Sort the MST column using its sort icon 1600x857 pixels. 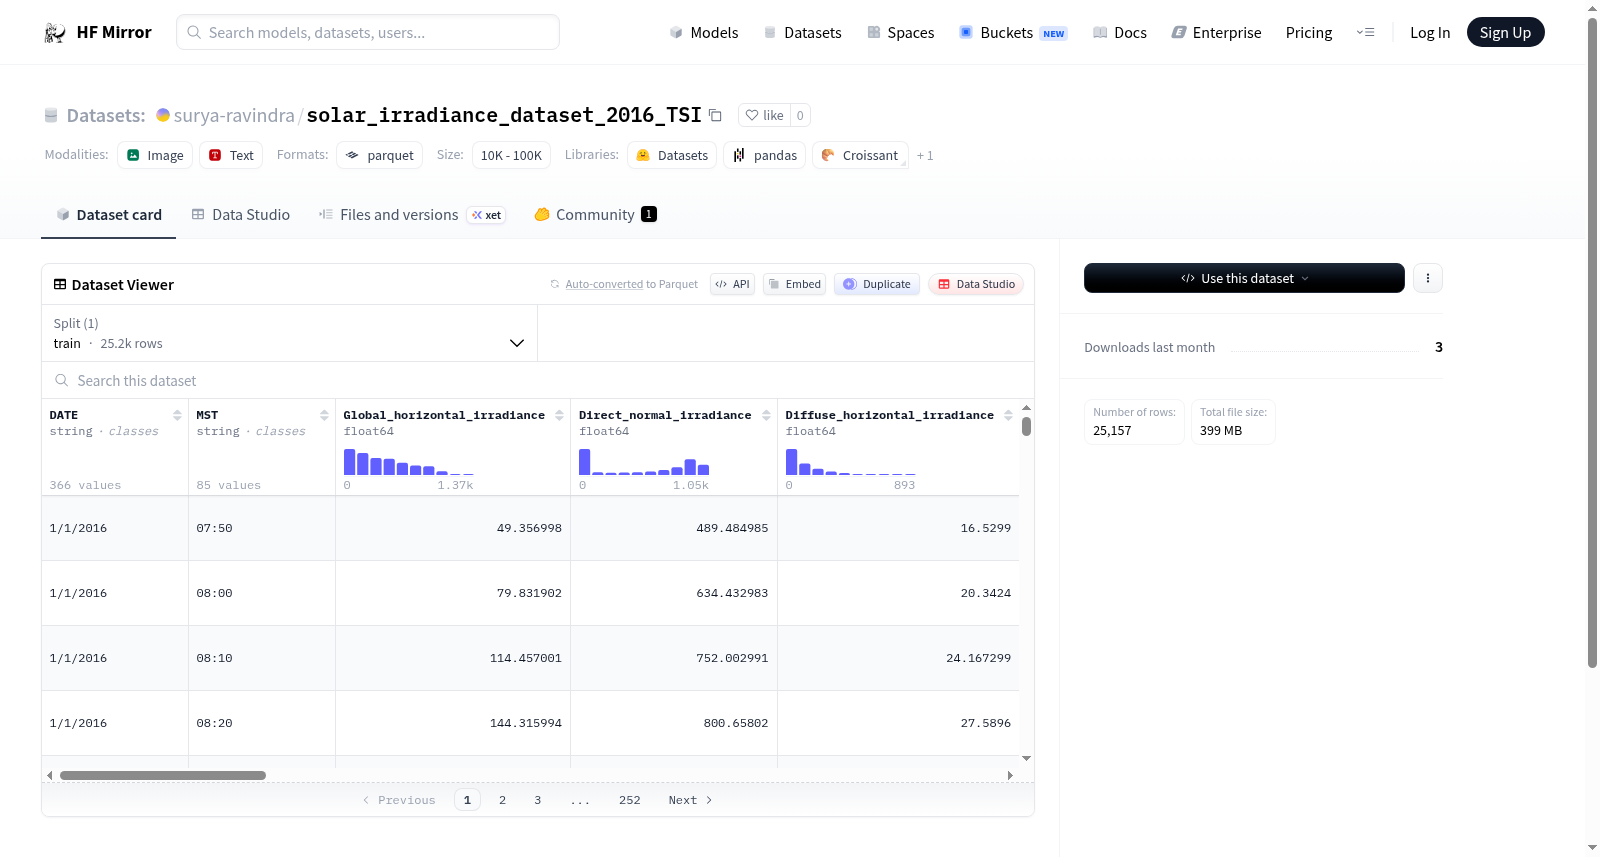[324, 415]
